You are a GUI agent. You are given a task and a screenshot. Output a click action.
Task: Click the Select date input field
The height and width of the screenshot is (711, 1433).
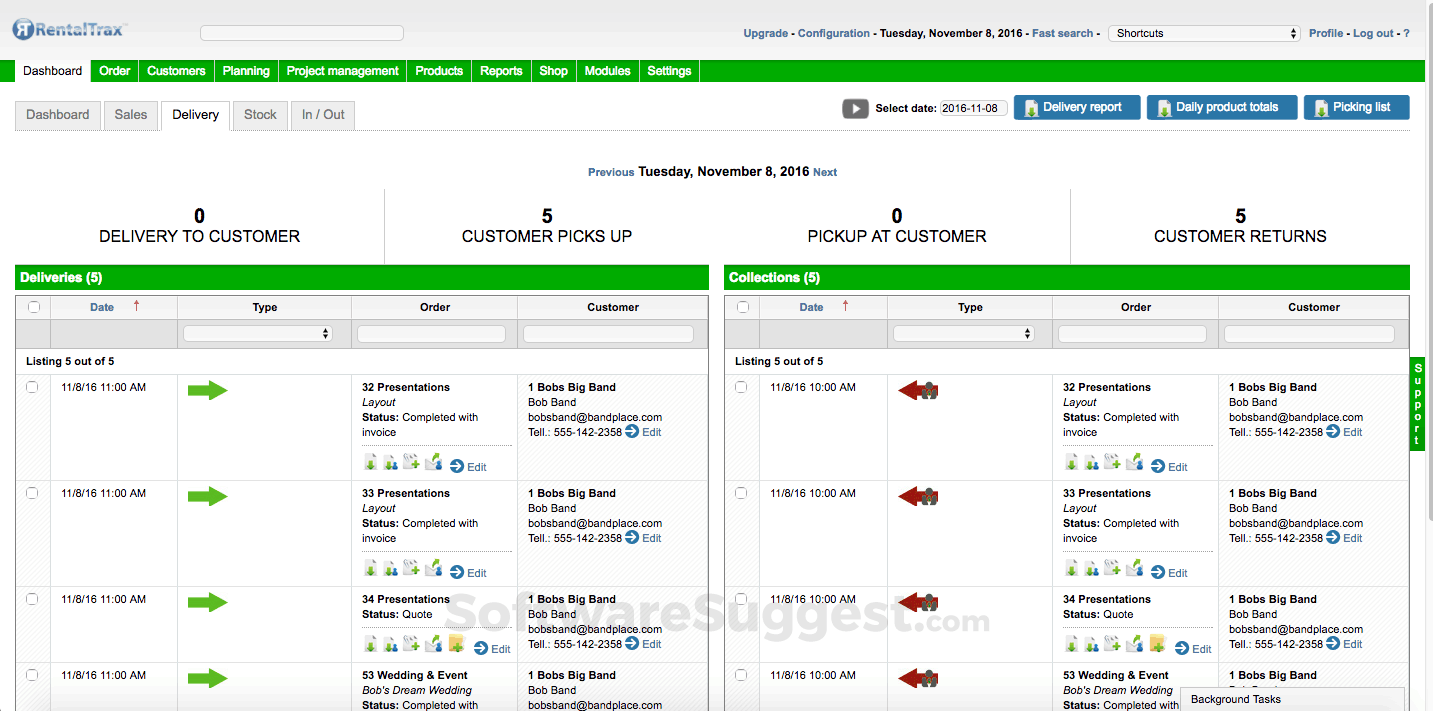pos(973,107)
